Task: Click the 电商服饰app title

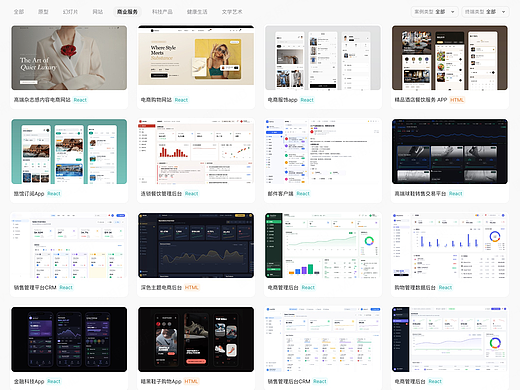Action: 282,100
